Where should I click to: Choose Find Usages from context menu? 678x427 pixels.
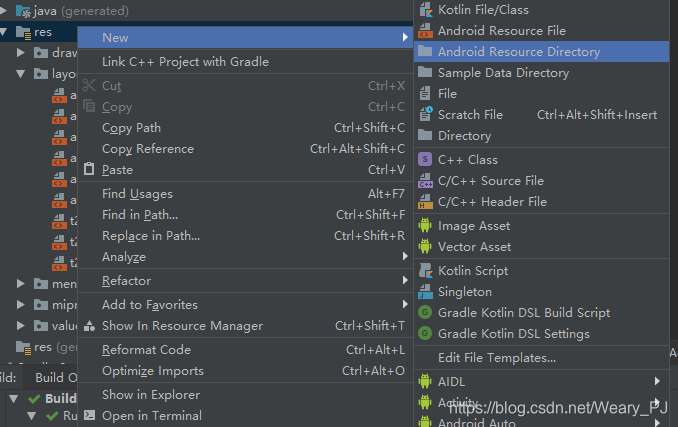pyautogui.click(x=245, y=194)
